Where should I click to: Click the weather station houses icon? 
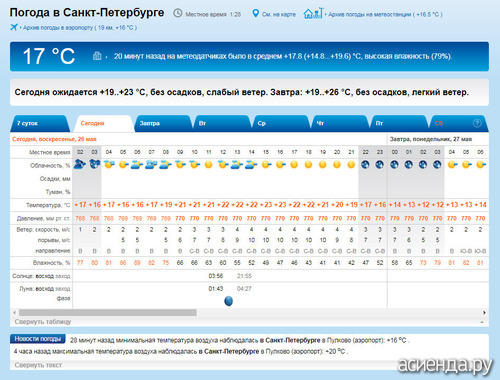pos(313,13)
